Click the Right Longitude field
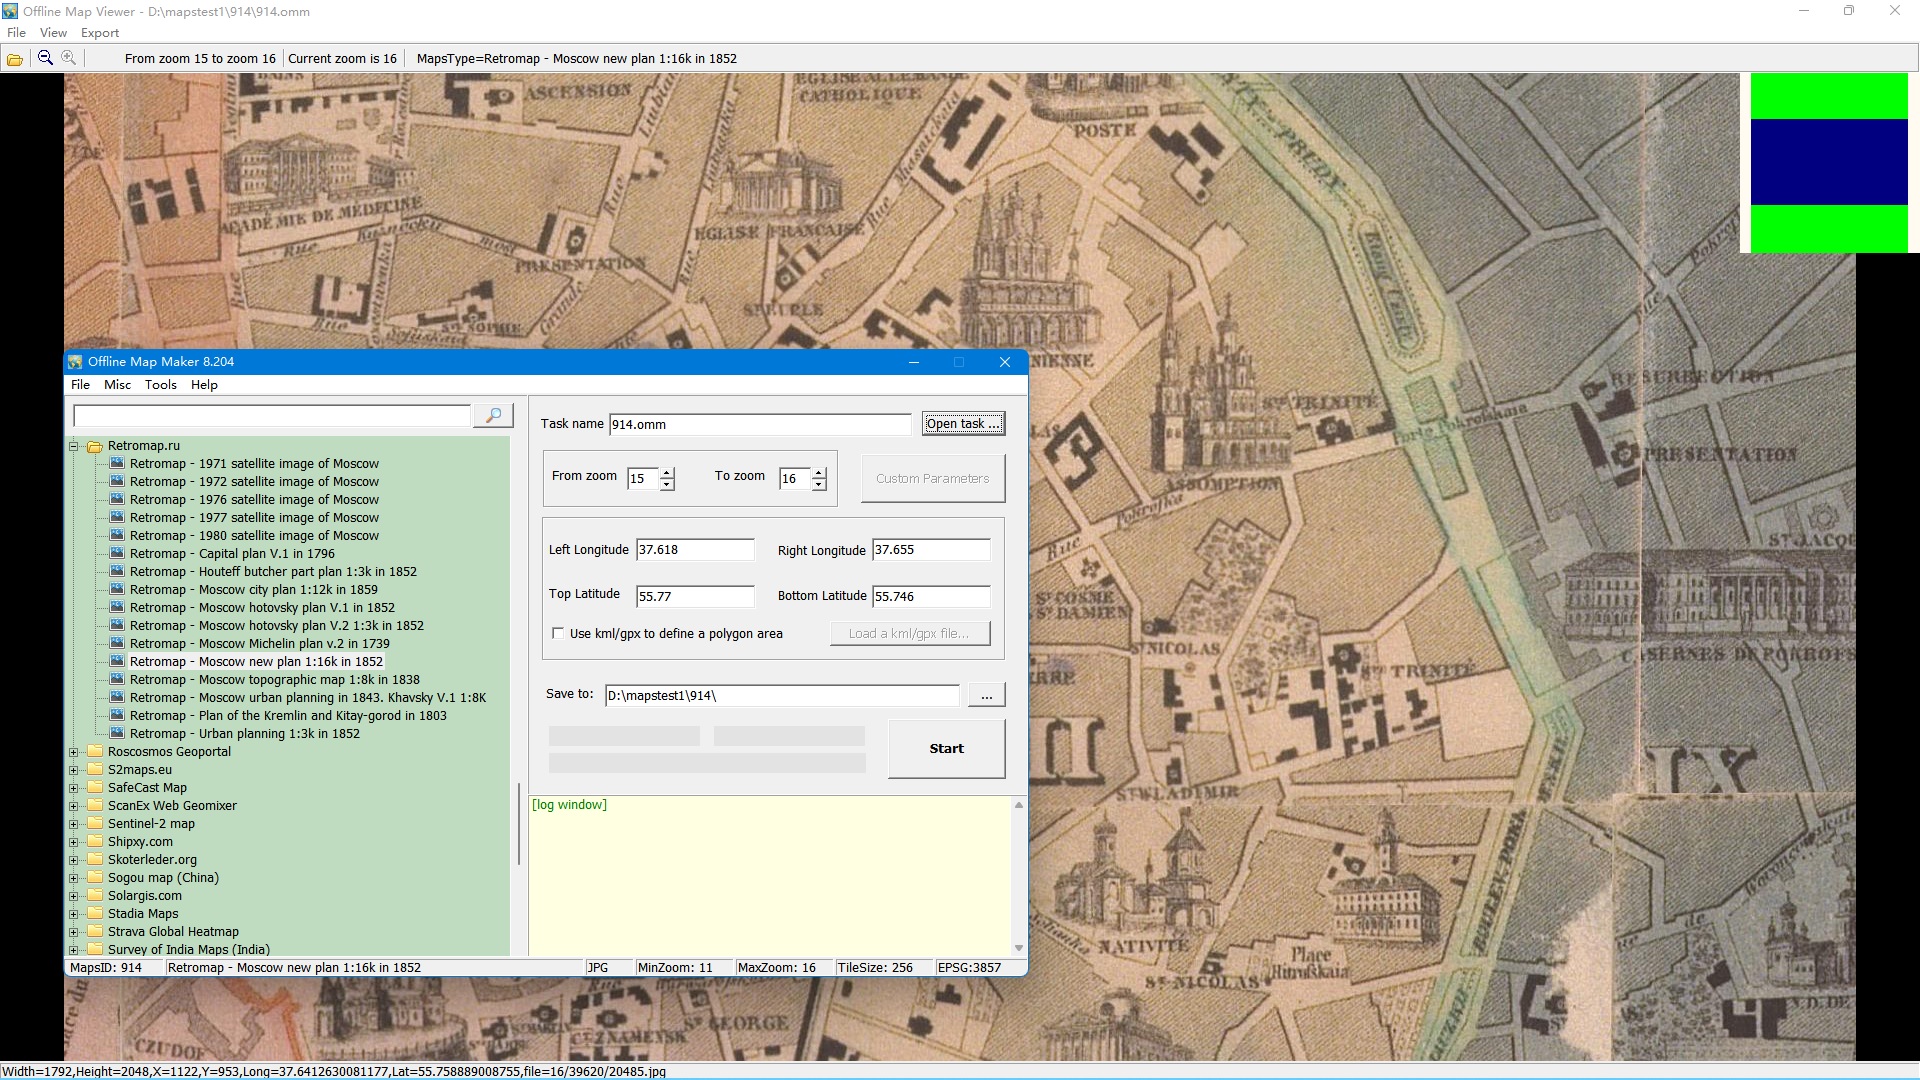1920x1080 pixels. (931, 550)
